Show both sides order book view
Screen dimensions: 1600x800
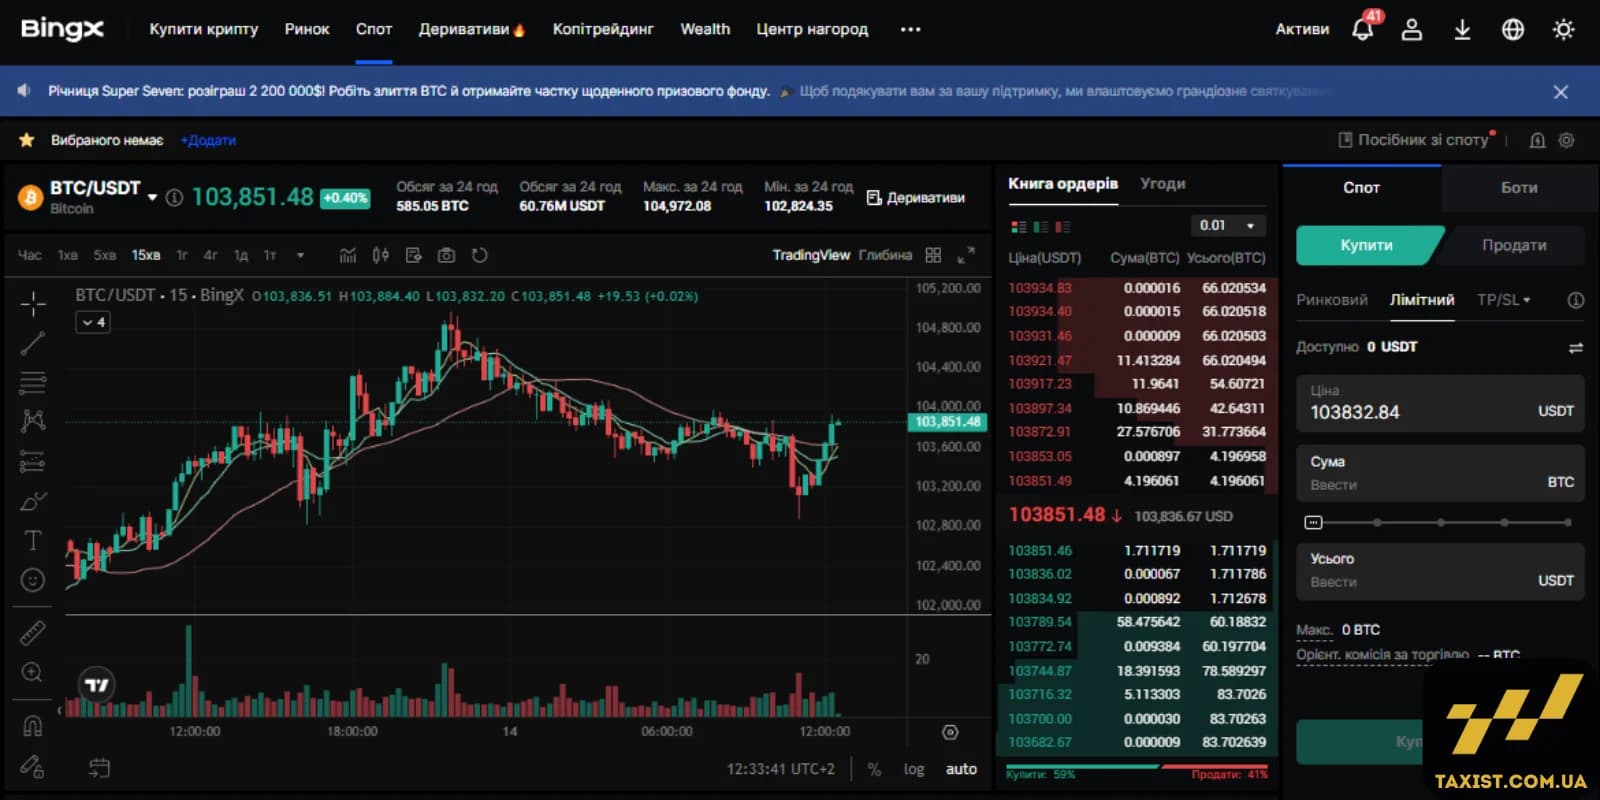(x=1019, y=226)
